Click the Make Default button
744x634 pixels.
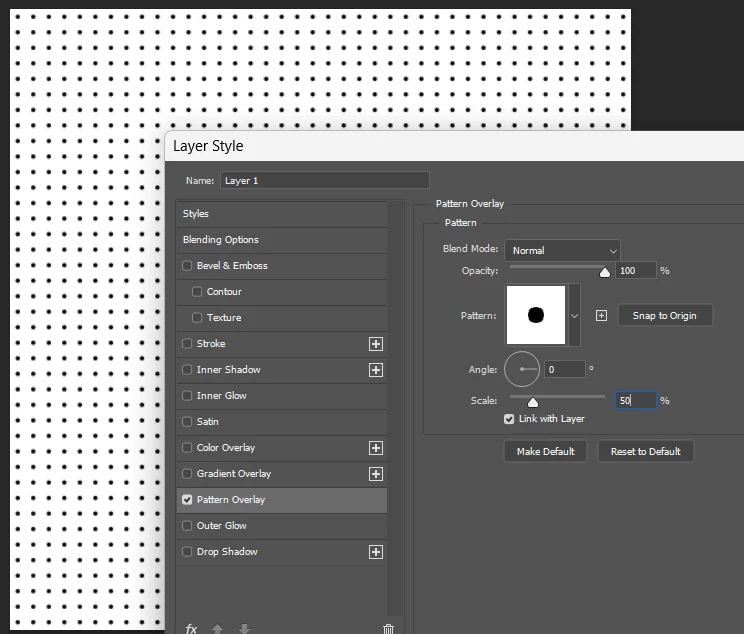click(x=545, y=451)
